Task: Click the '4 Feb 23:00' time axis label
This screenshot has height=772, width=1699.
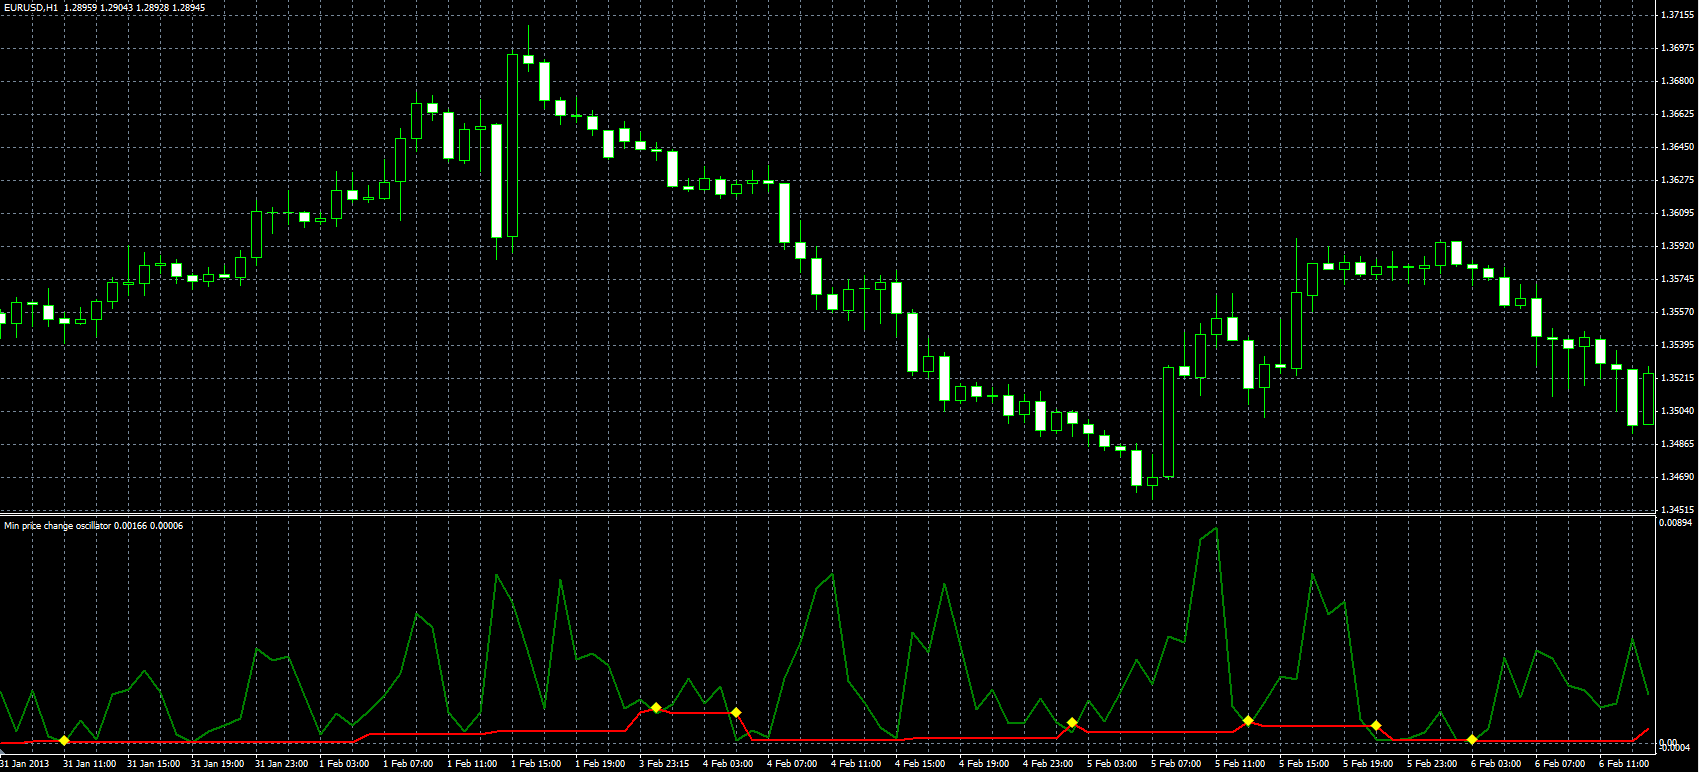Action: point(1048,764)
